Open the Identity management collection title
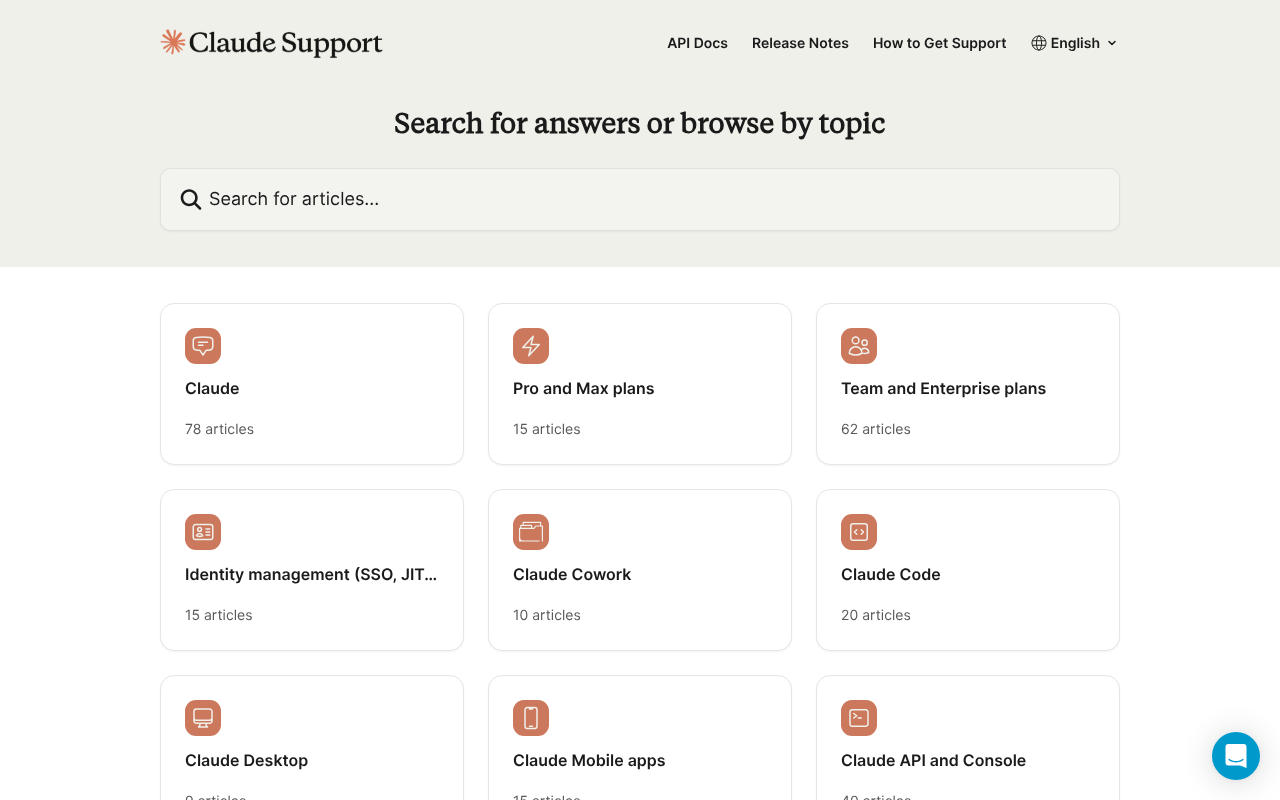Viewport: 1280px width, 800px height. (311, 574)
